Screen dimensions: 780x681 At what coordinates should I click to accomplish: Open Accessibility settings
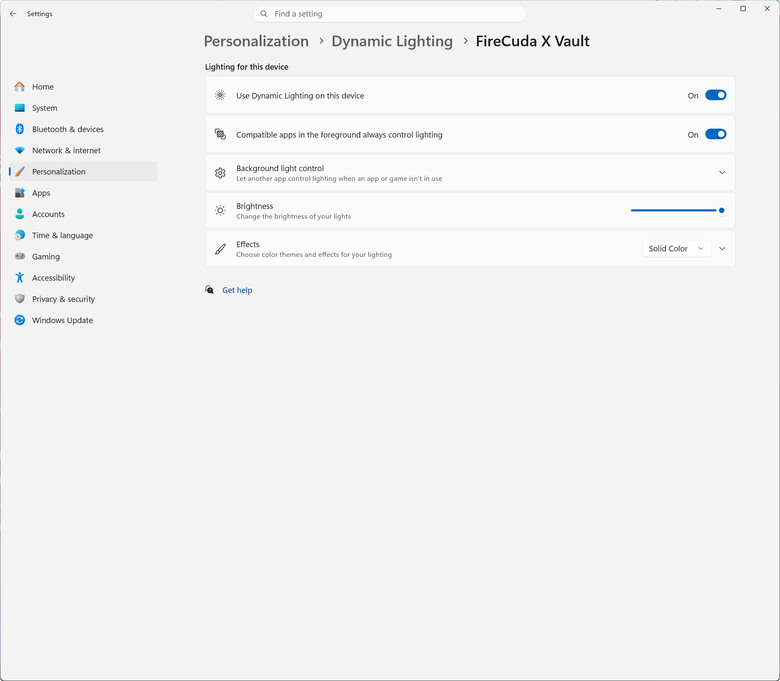83,278
